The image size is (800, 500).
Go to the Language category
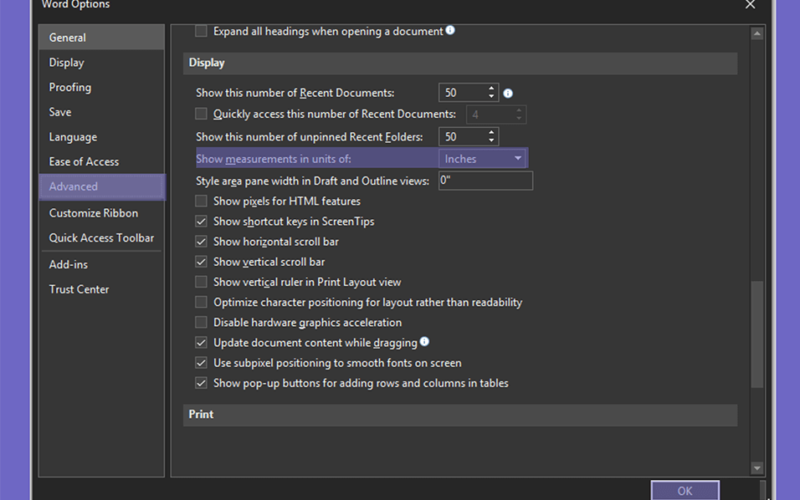tap(102, 137)
